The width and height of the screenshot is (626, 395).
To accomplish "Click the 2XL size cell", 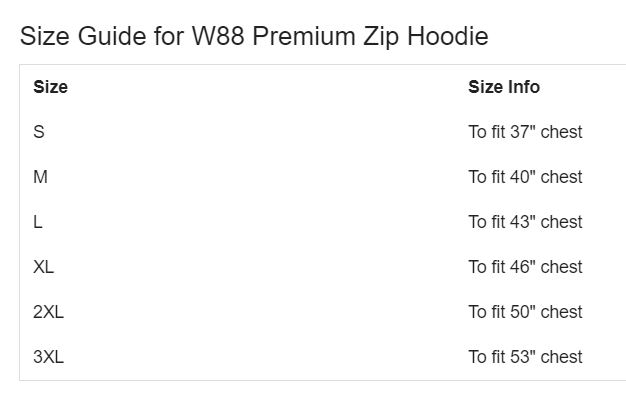I will click(x=48, y=312).
